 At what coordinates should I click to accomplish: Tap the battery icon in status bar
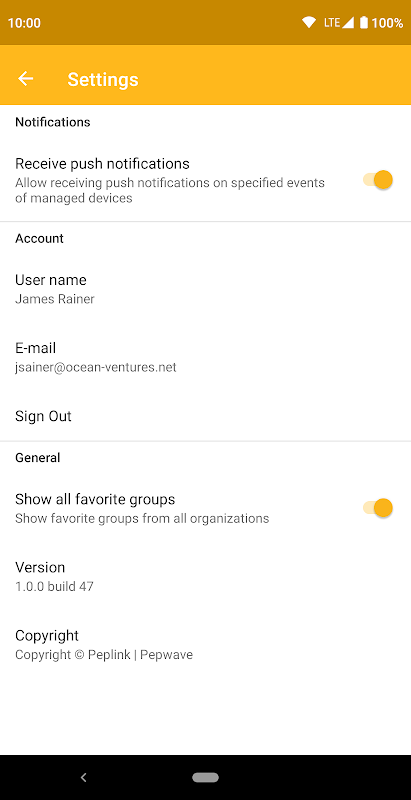pos(364,22)
